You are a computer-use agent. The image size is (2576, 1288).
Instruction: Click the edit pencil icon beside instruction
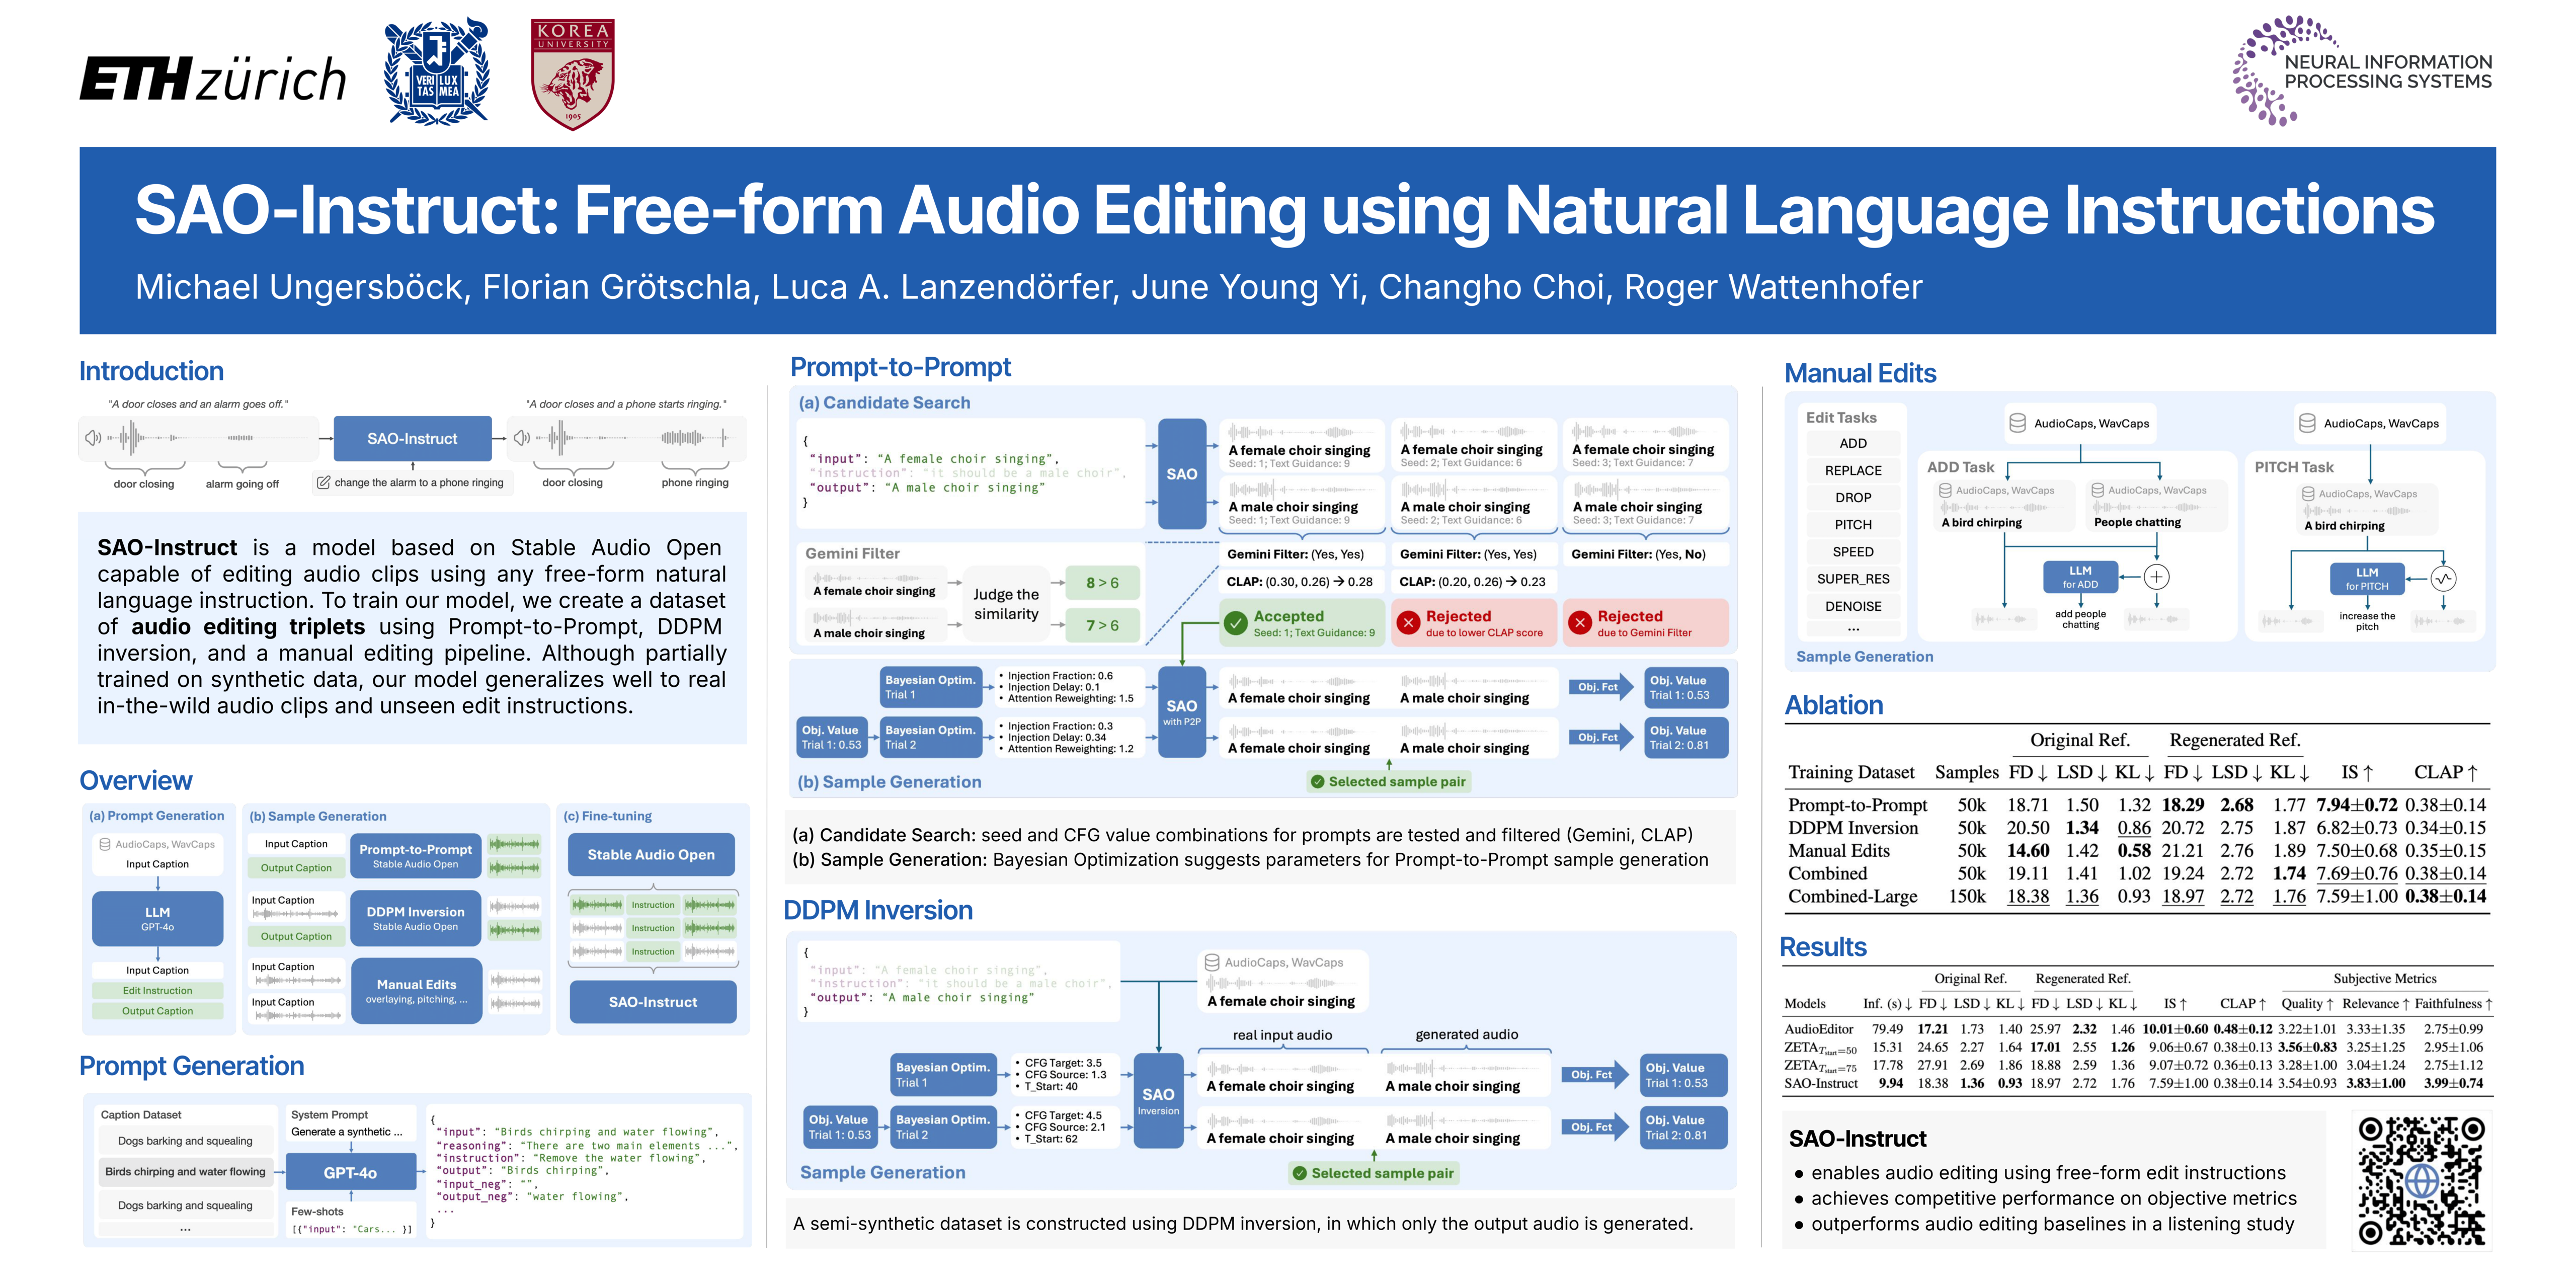(x=323, y=482)
